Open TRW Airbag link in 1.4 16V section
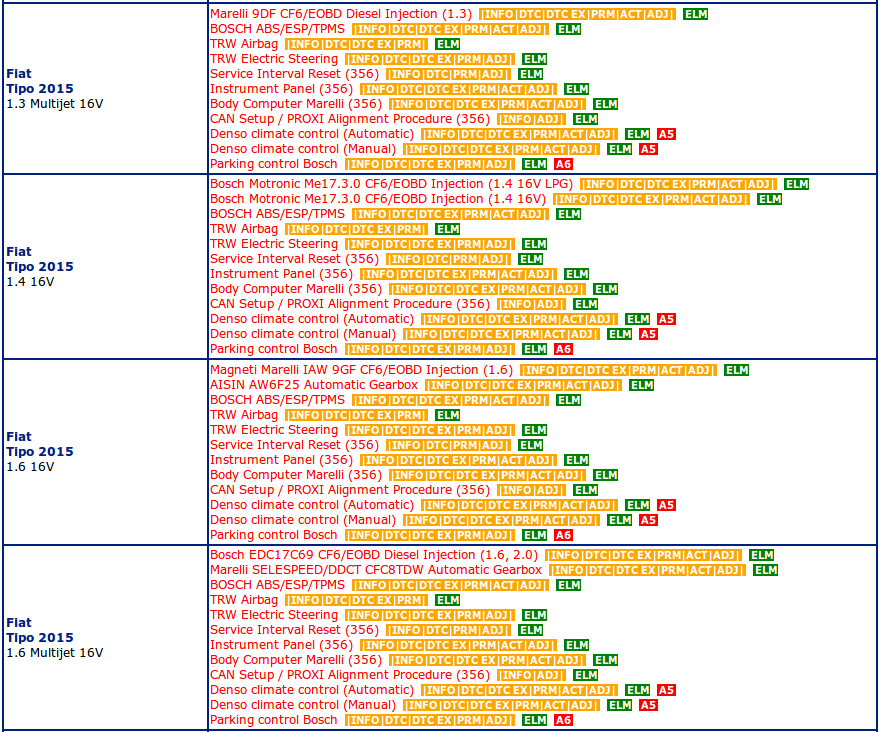 244,229
